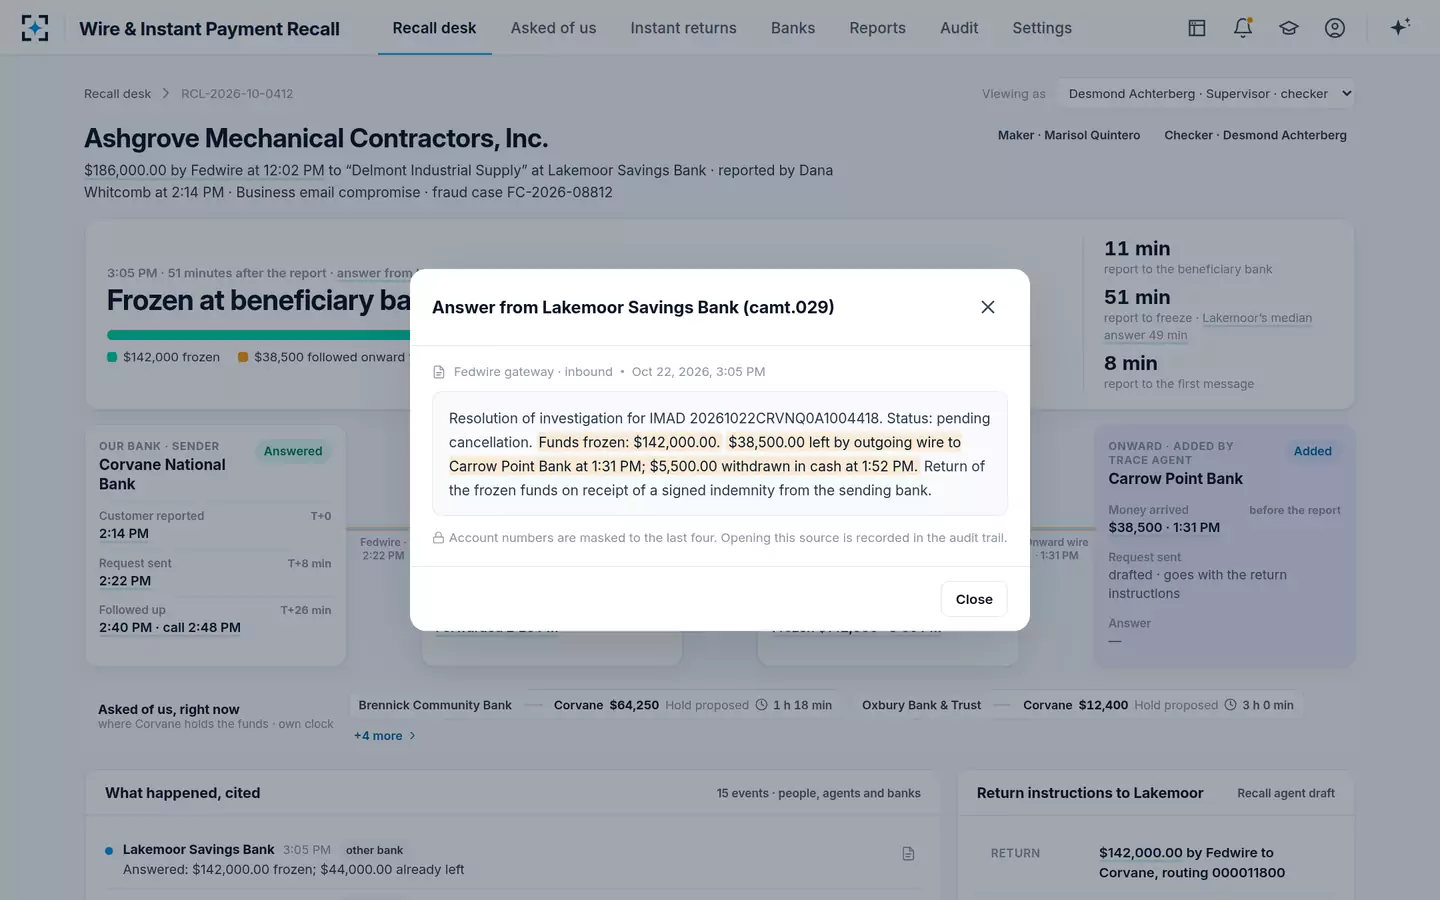This screenshot has height=900, width=1440.
Task: Close the camt.029 dialog with the X
Action: pos(988,307)
